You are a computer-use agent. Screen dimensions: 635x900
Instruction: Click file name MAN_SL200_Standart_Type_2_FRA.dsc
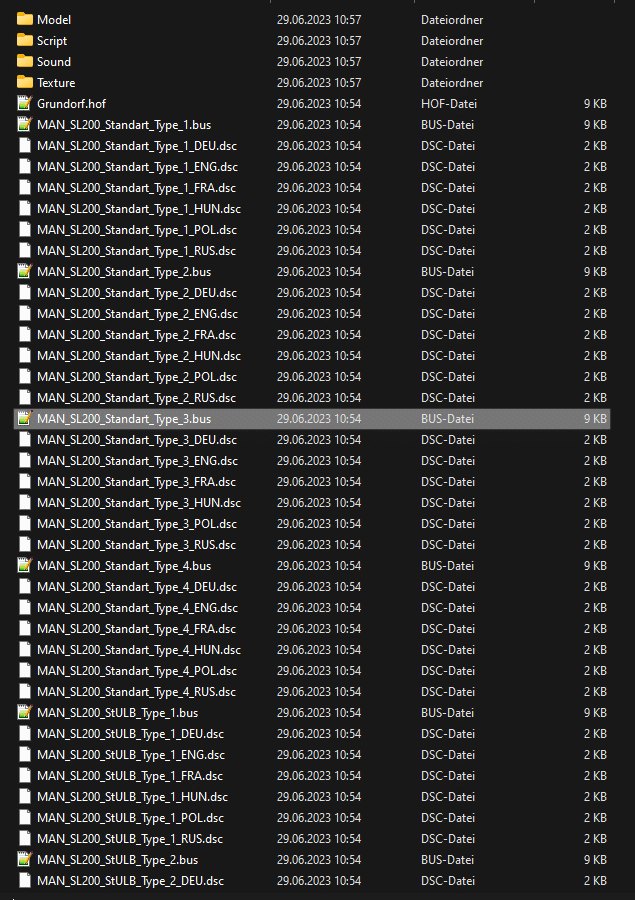(x=136, y=334)
